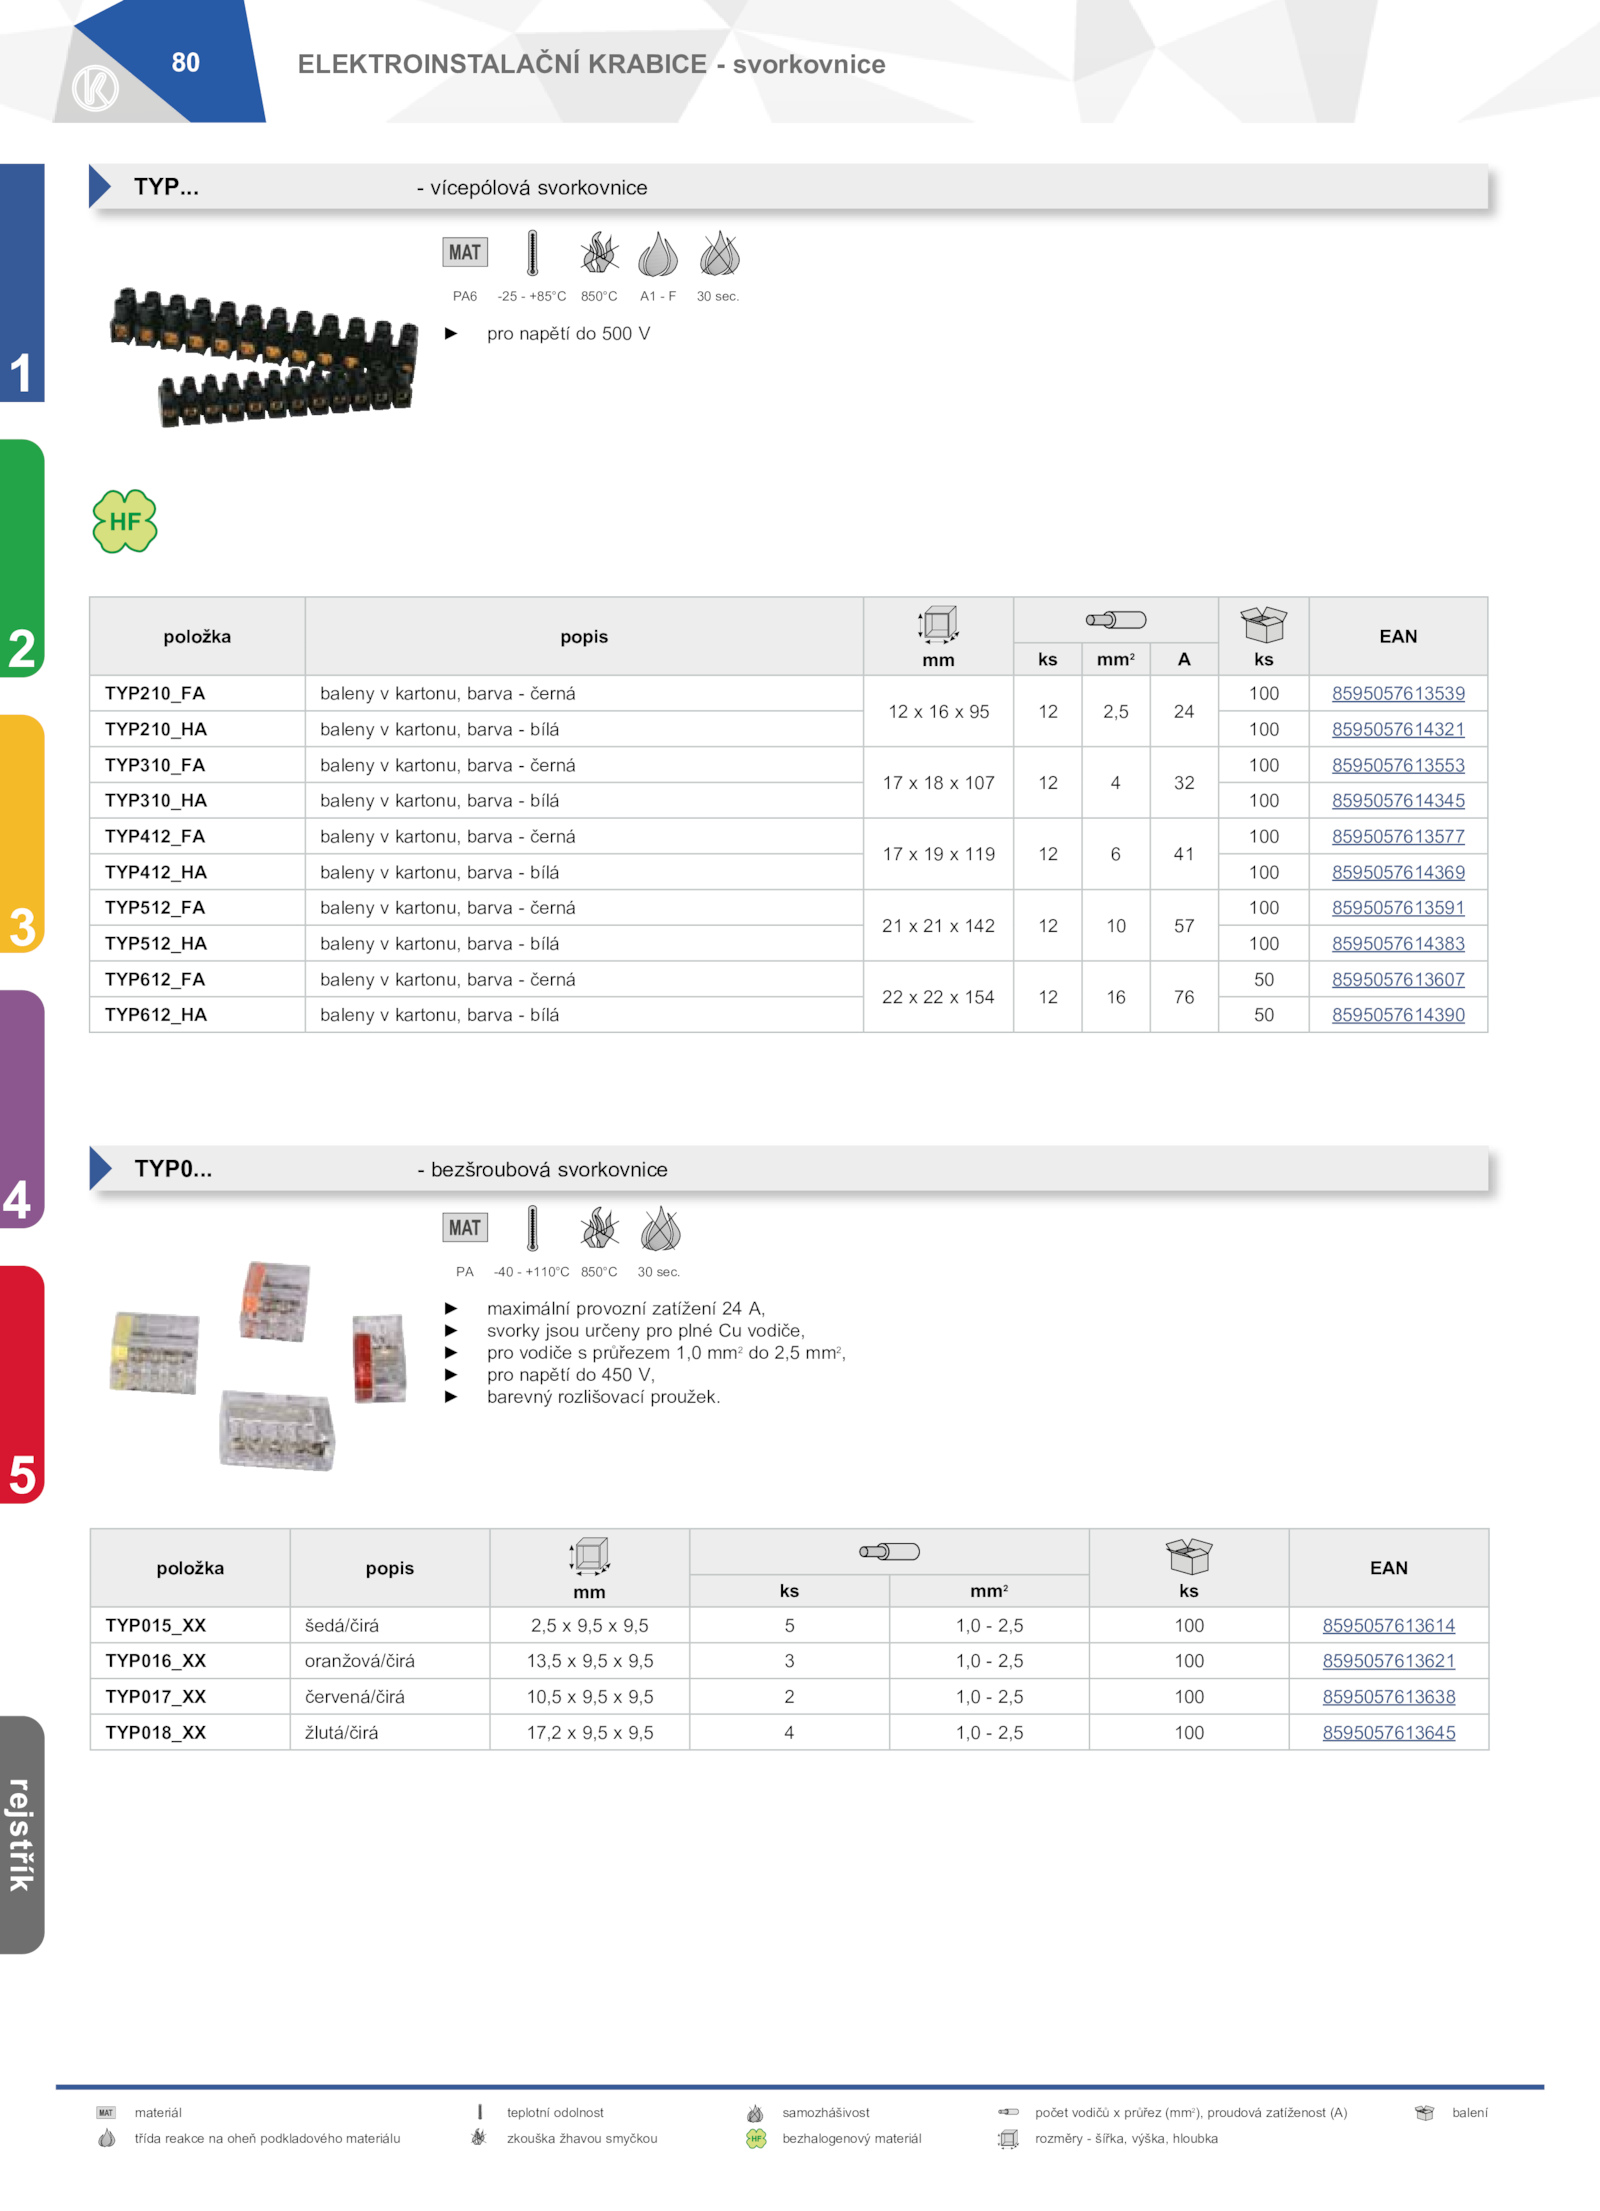
Task: Click legend cube icon for 'rozměry - šířka, výška, hloubka'
Action: tap(1008, 2138)
